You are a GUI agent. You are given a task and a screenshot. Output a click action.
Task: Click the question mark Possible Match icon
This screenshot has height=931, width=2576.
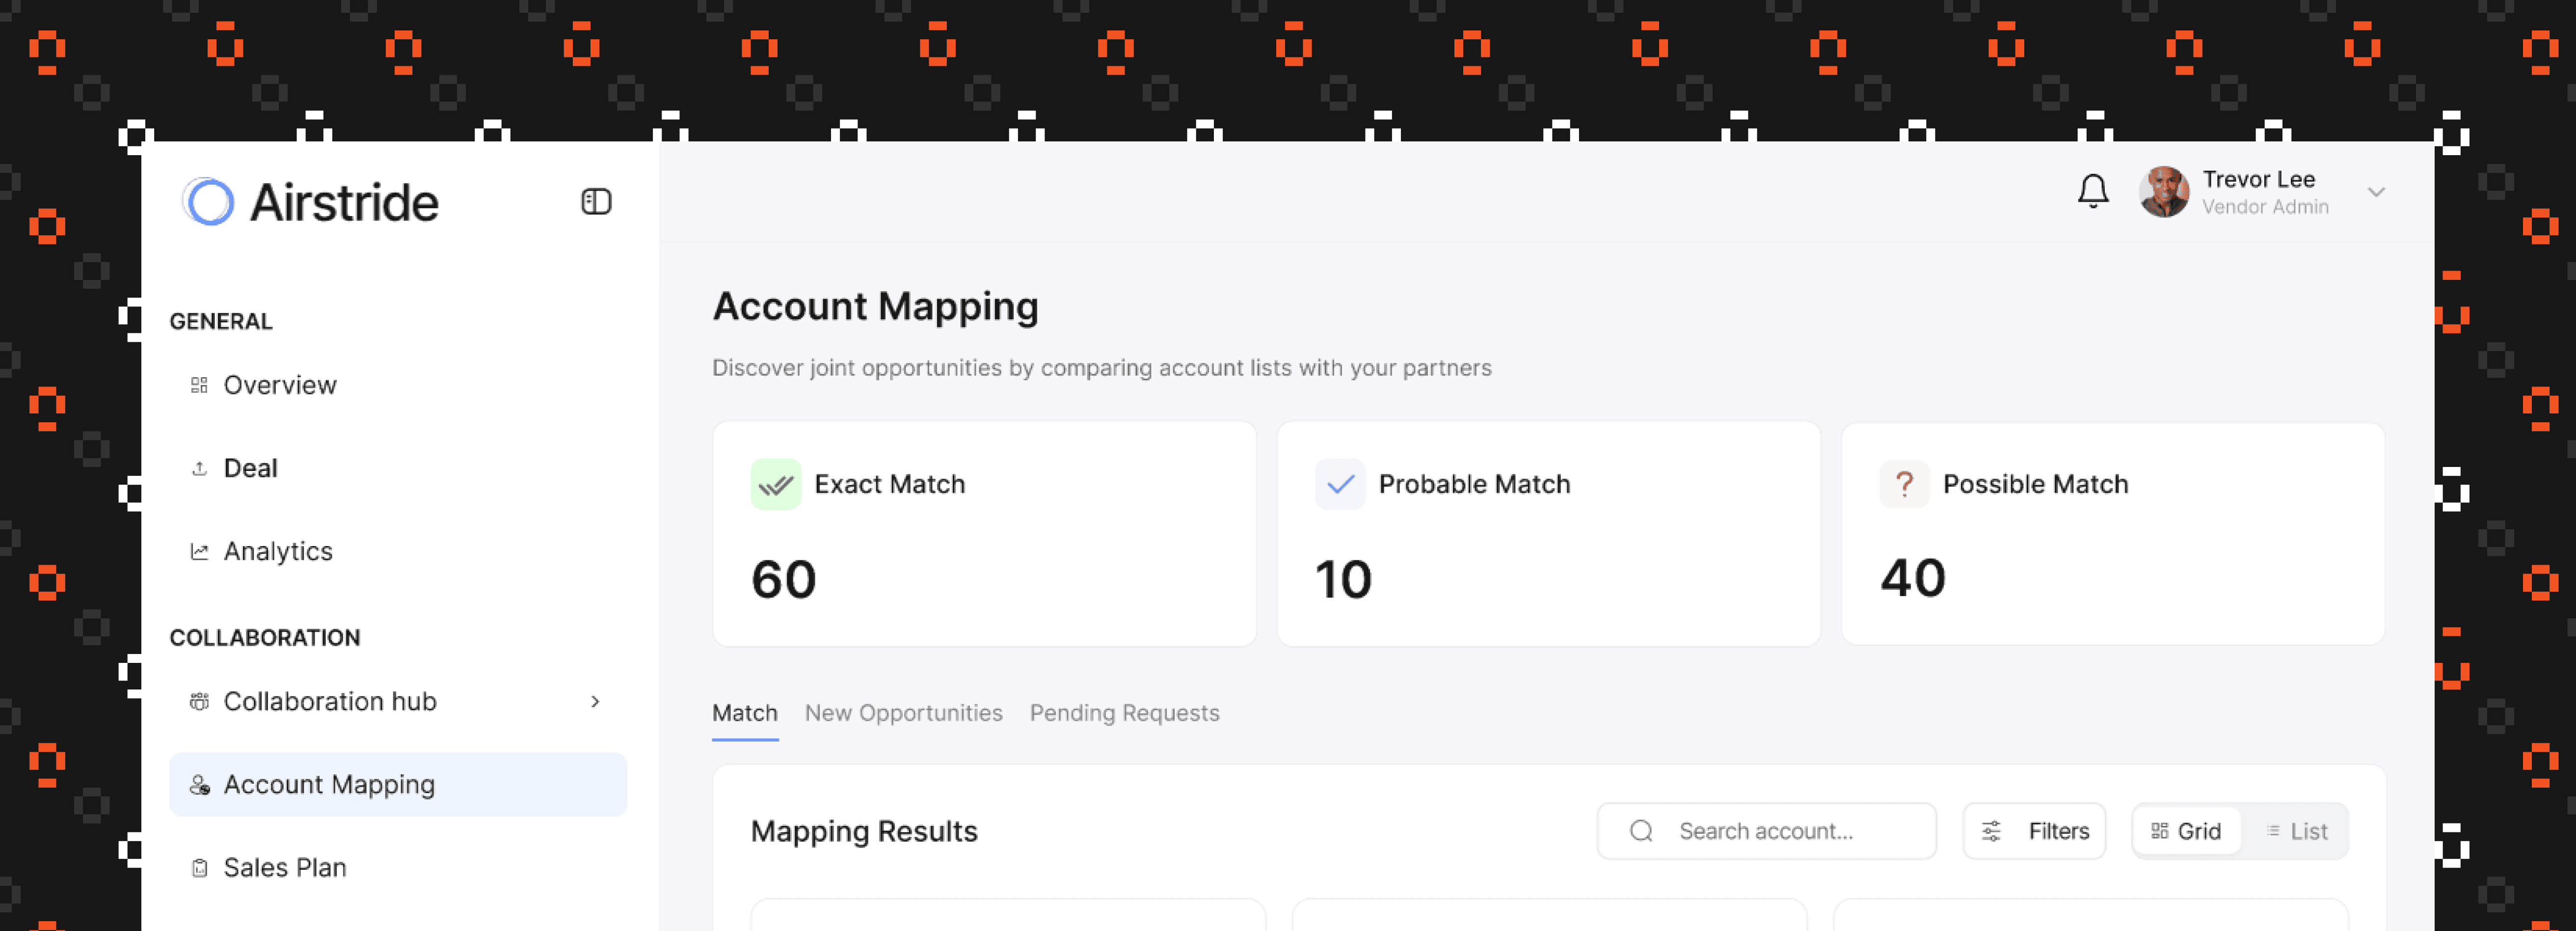pyautogui.click(x=1904, y=483)
